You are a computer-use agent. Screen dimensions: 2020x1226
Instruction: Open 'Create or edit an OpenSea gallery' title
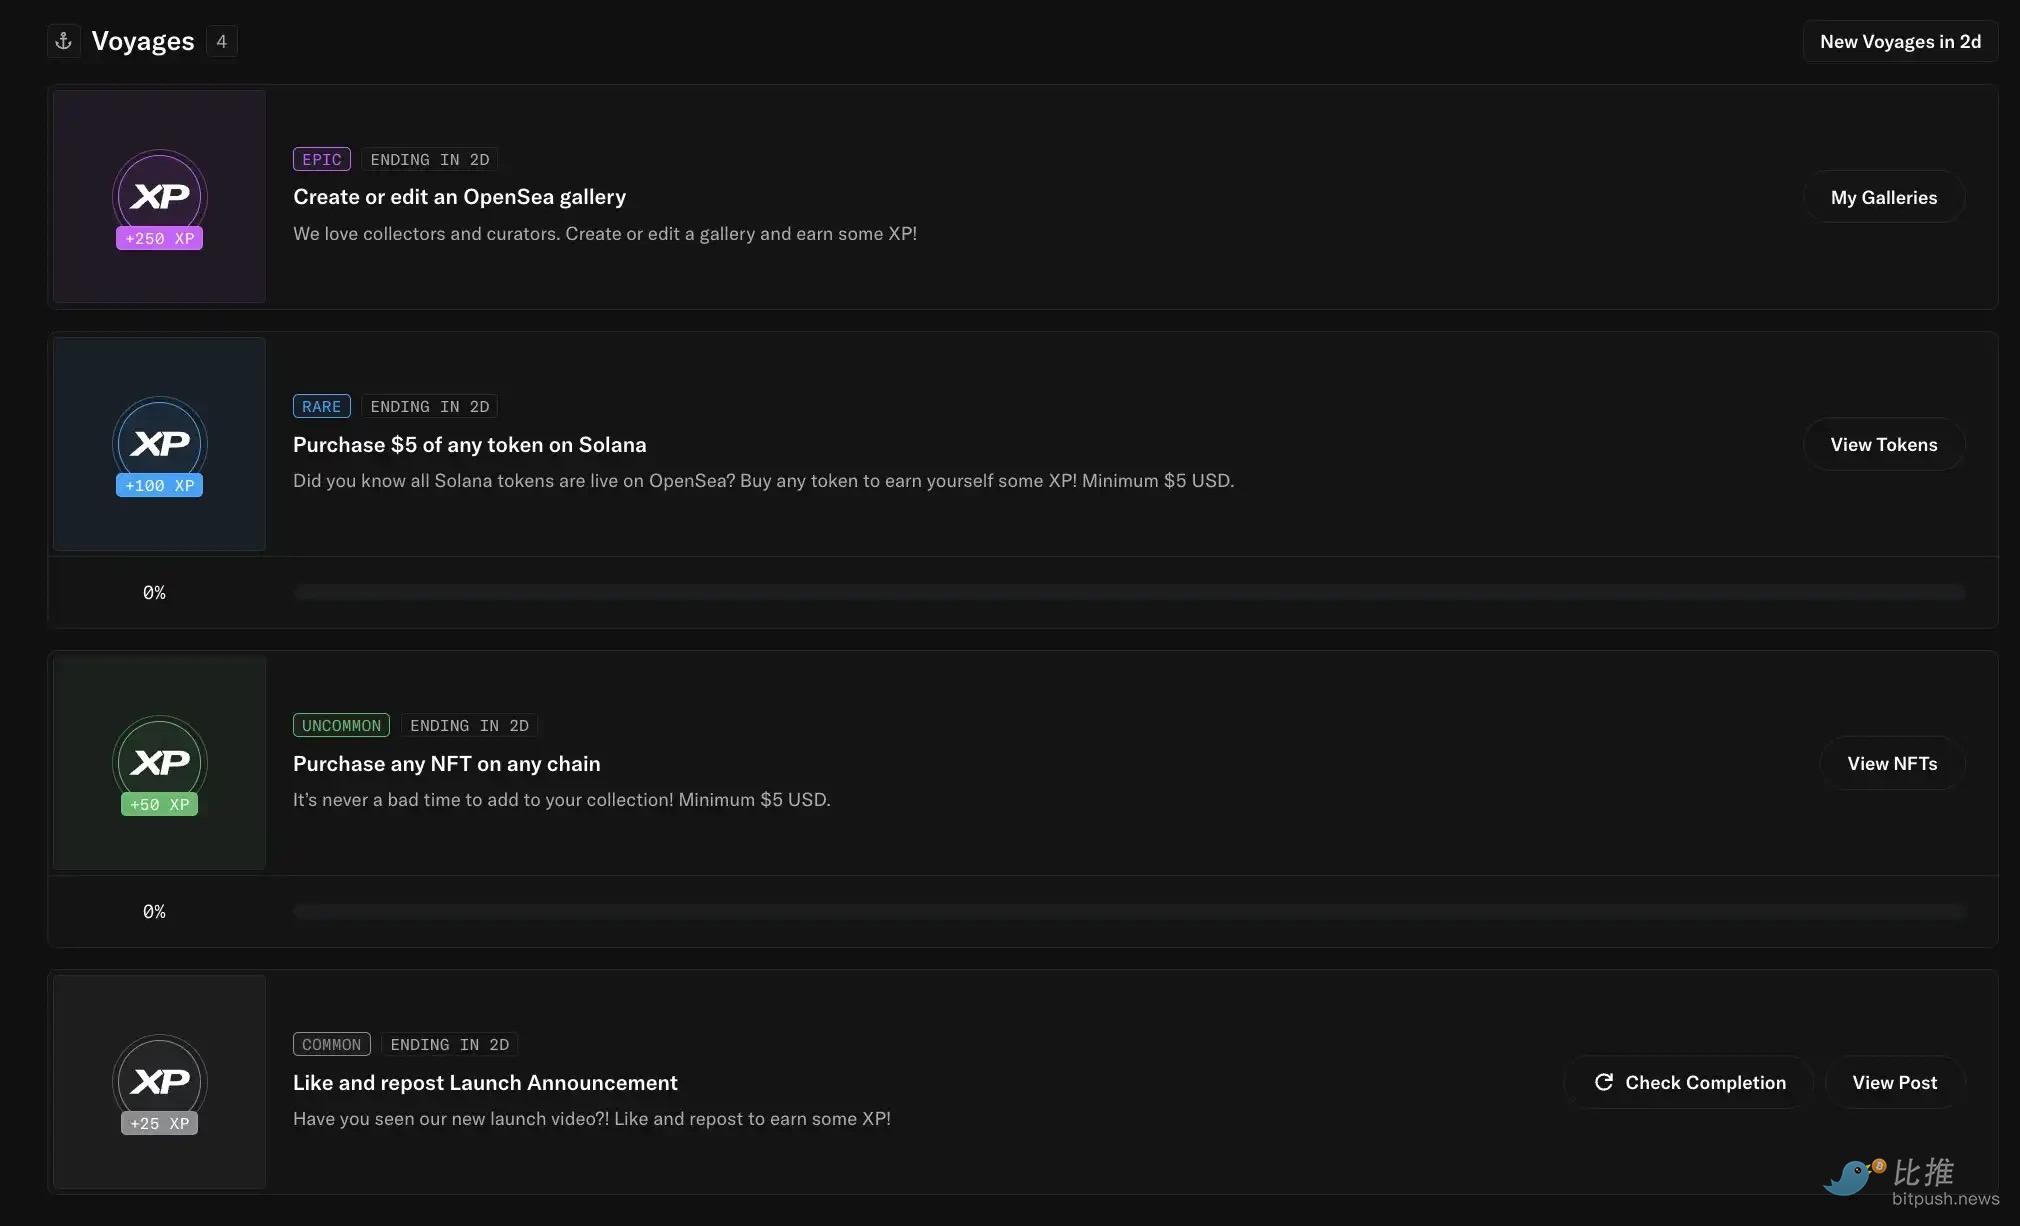point(459,197)
